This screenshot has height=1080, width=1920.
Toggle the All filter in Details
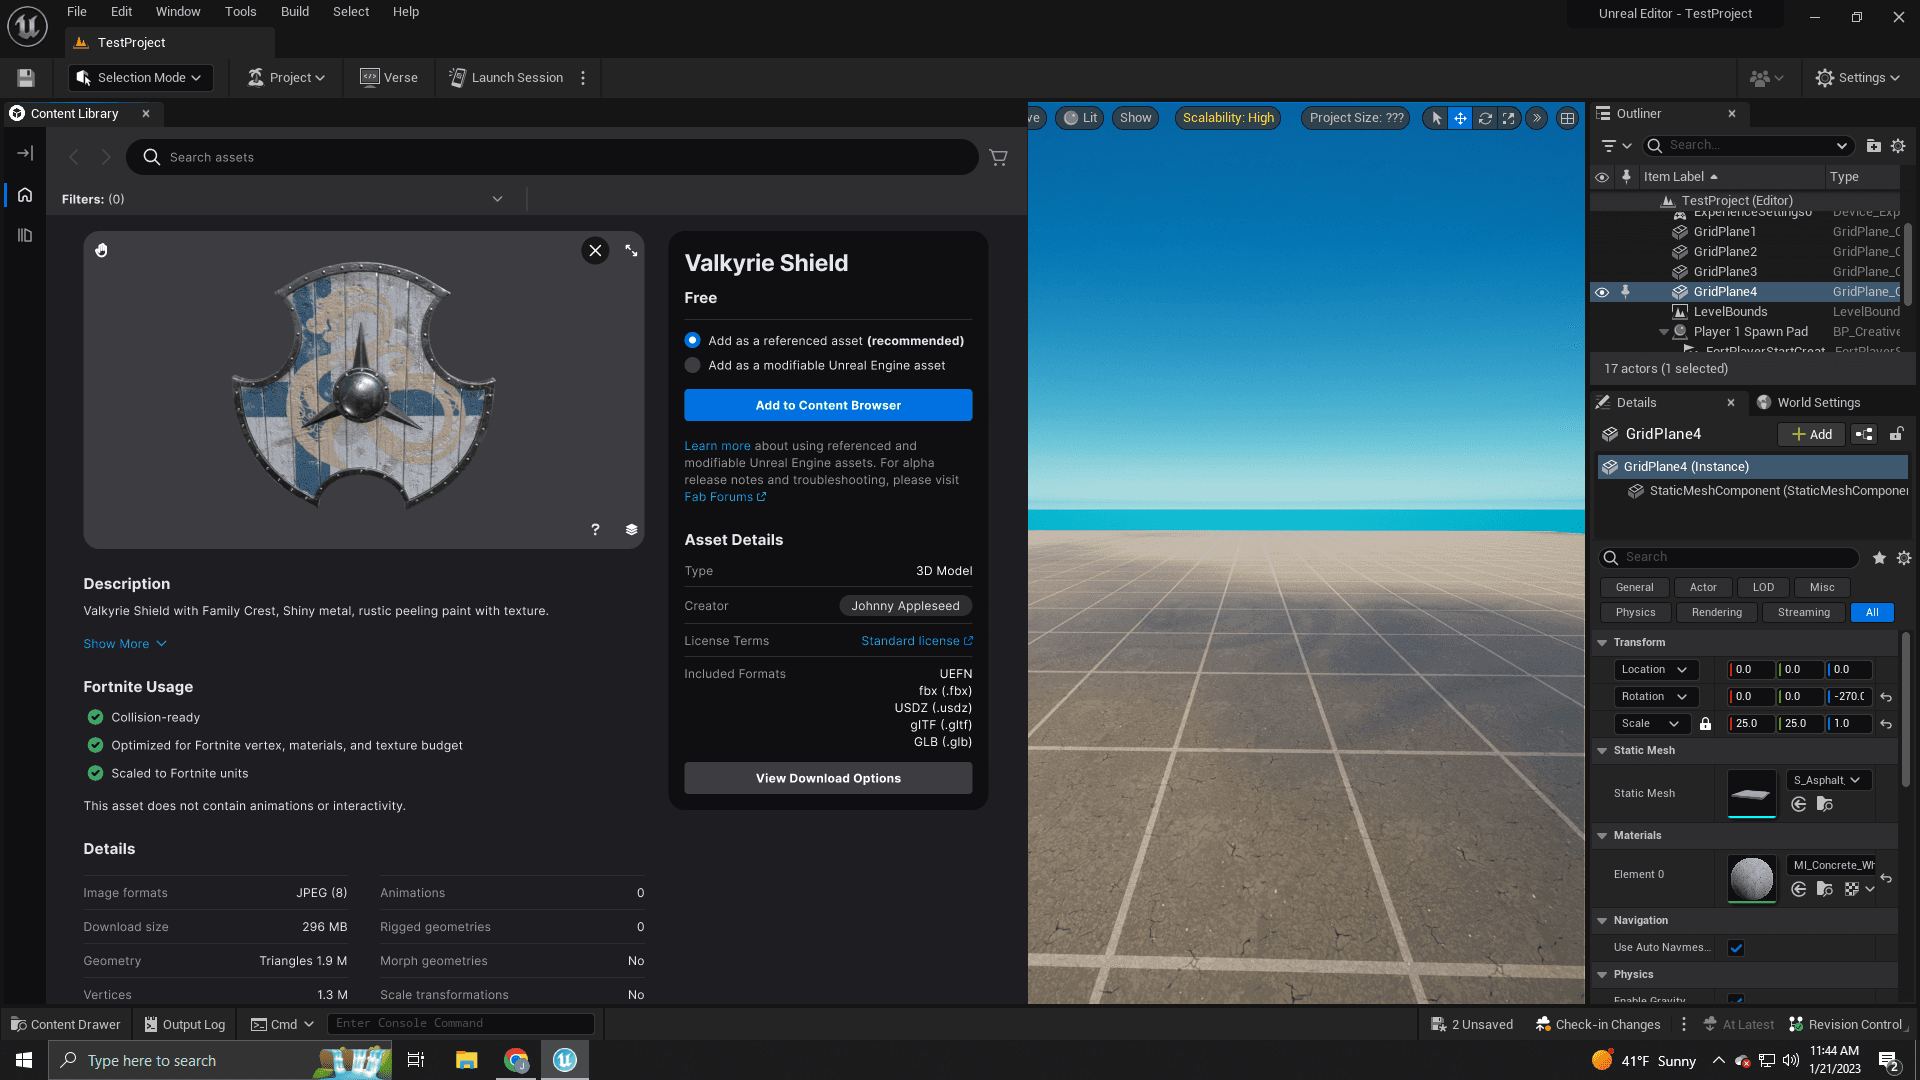click(1872, 613)
